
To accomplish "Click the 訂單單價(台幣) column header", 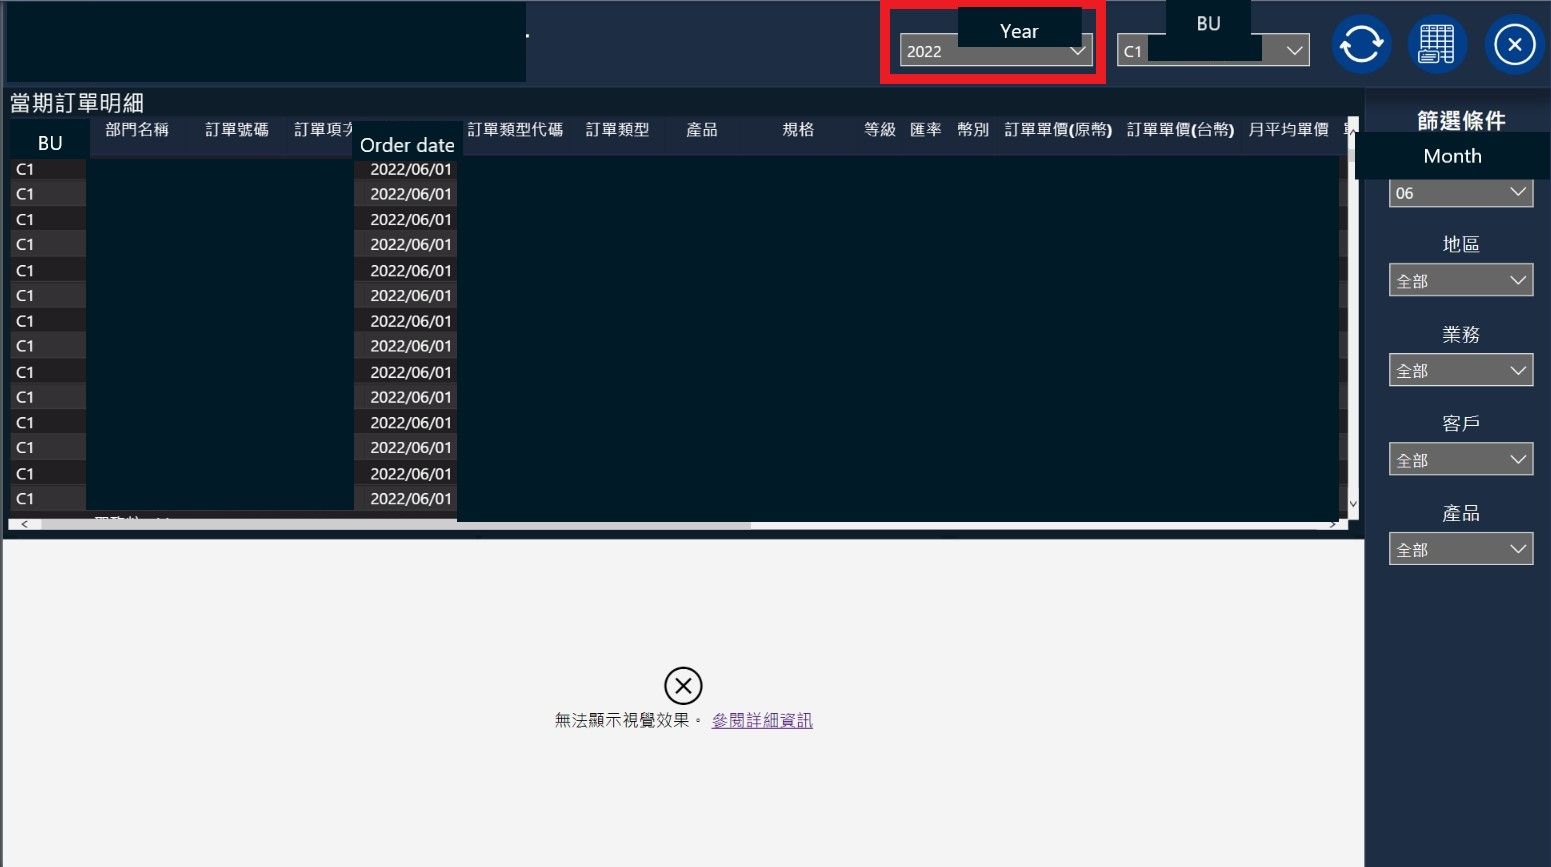I will (x=1180, y=130).
